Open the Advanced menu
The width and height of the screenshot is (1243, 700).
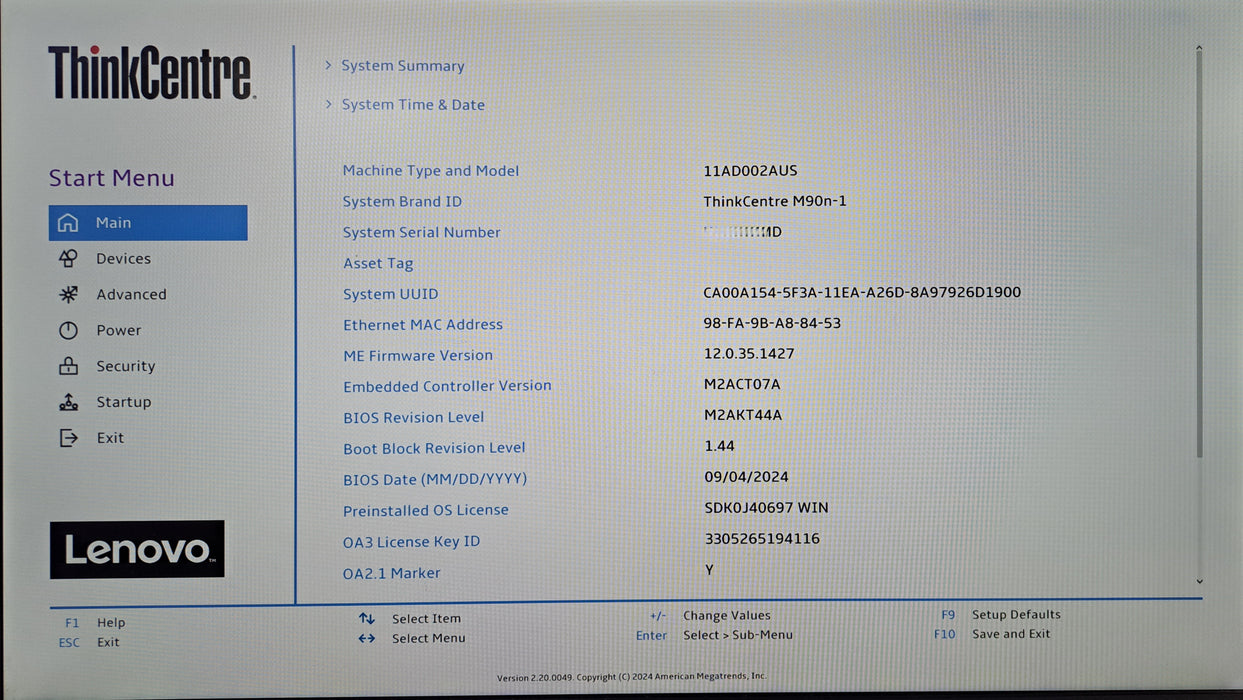coord(131,295)
